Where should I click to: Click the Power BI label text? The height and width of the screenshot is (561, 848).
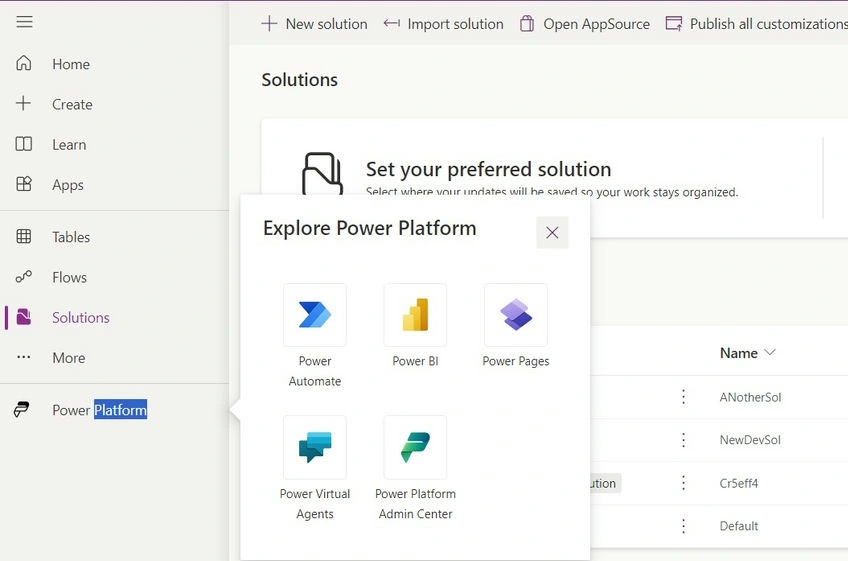(x=415, y=361)
